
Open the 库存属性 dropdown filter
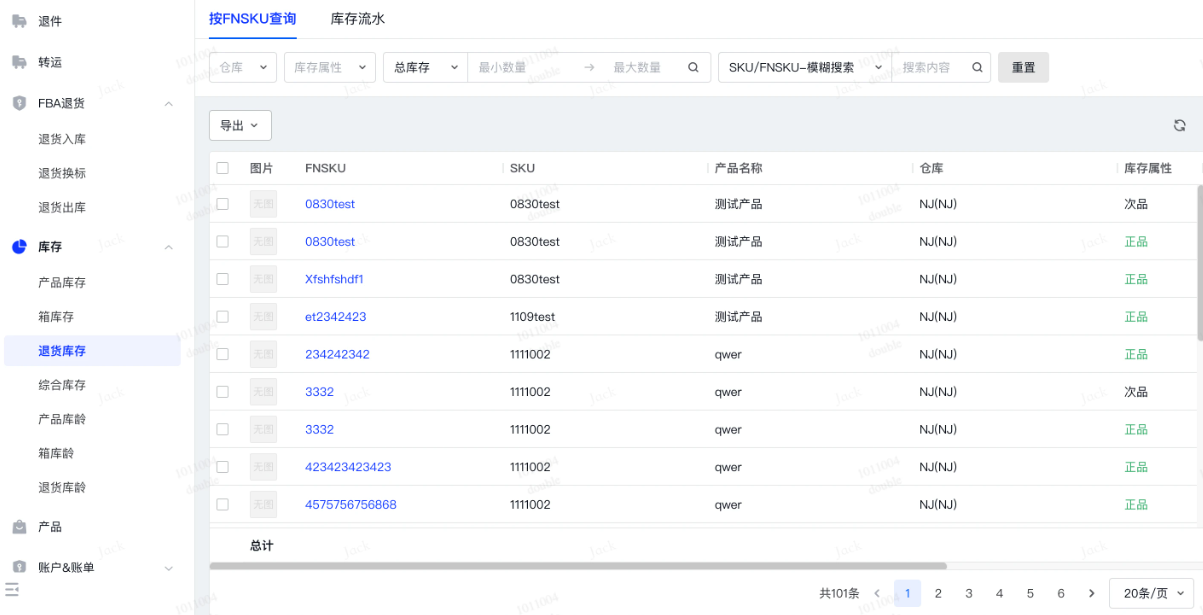[x=329, y=68]
